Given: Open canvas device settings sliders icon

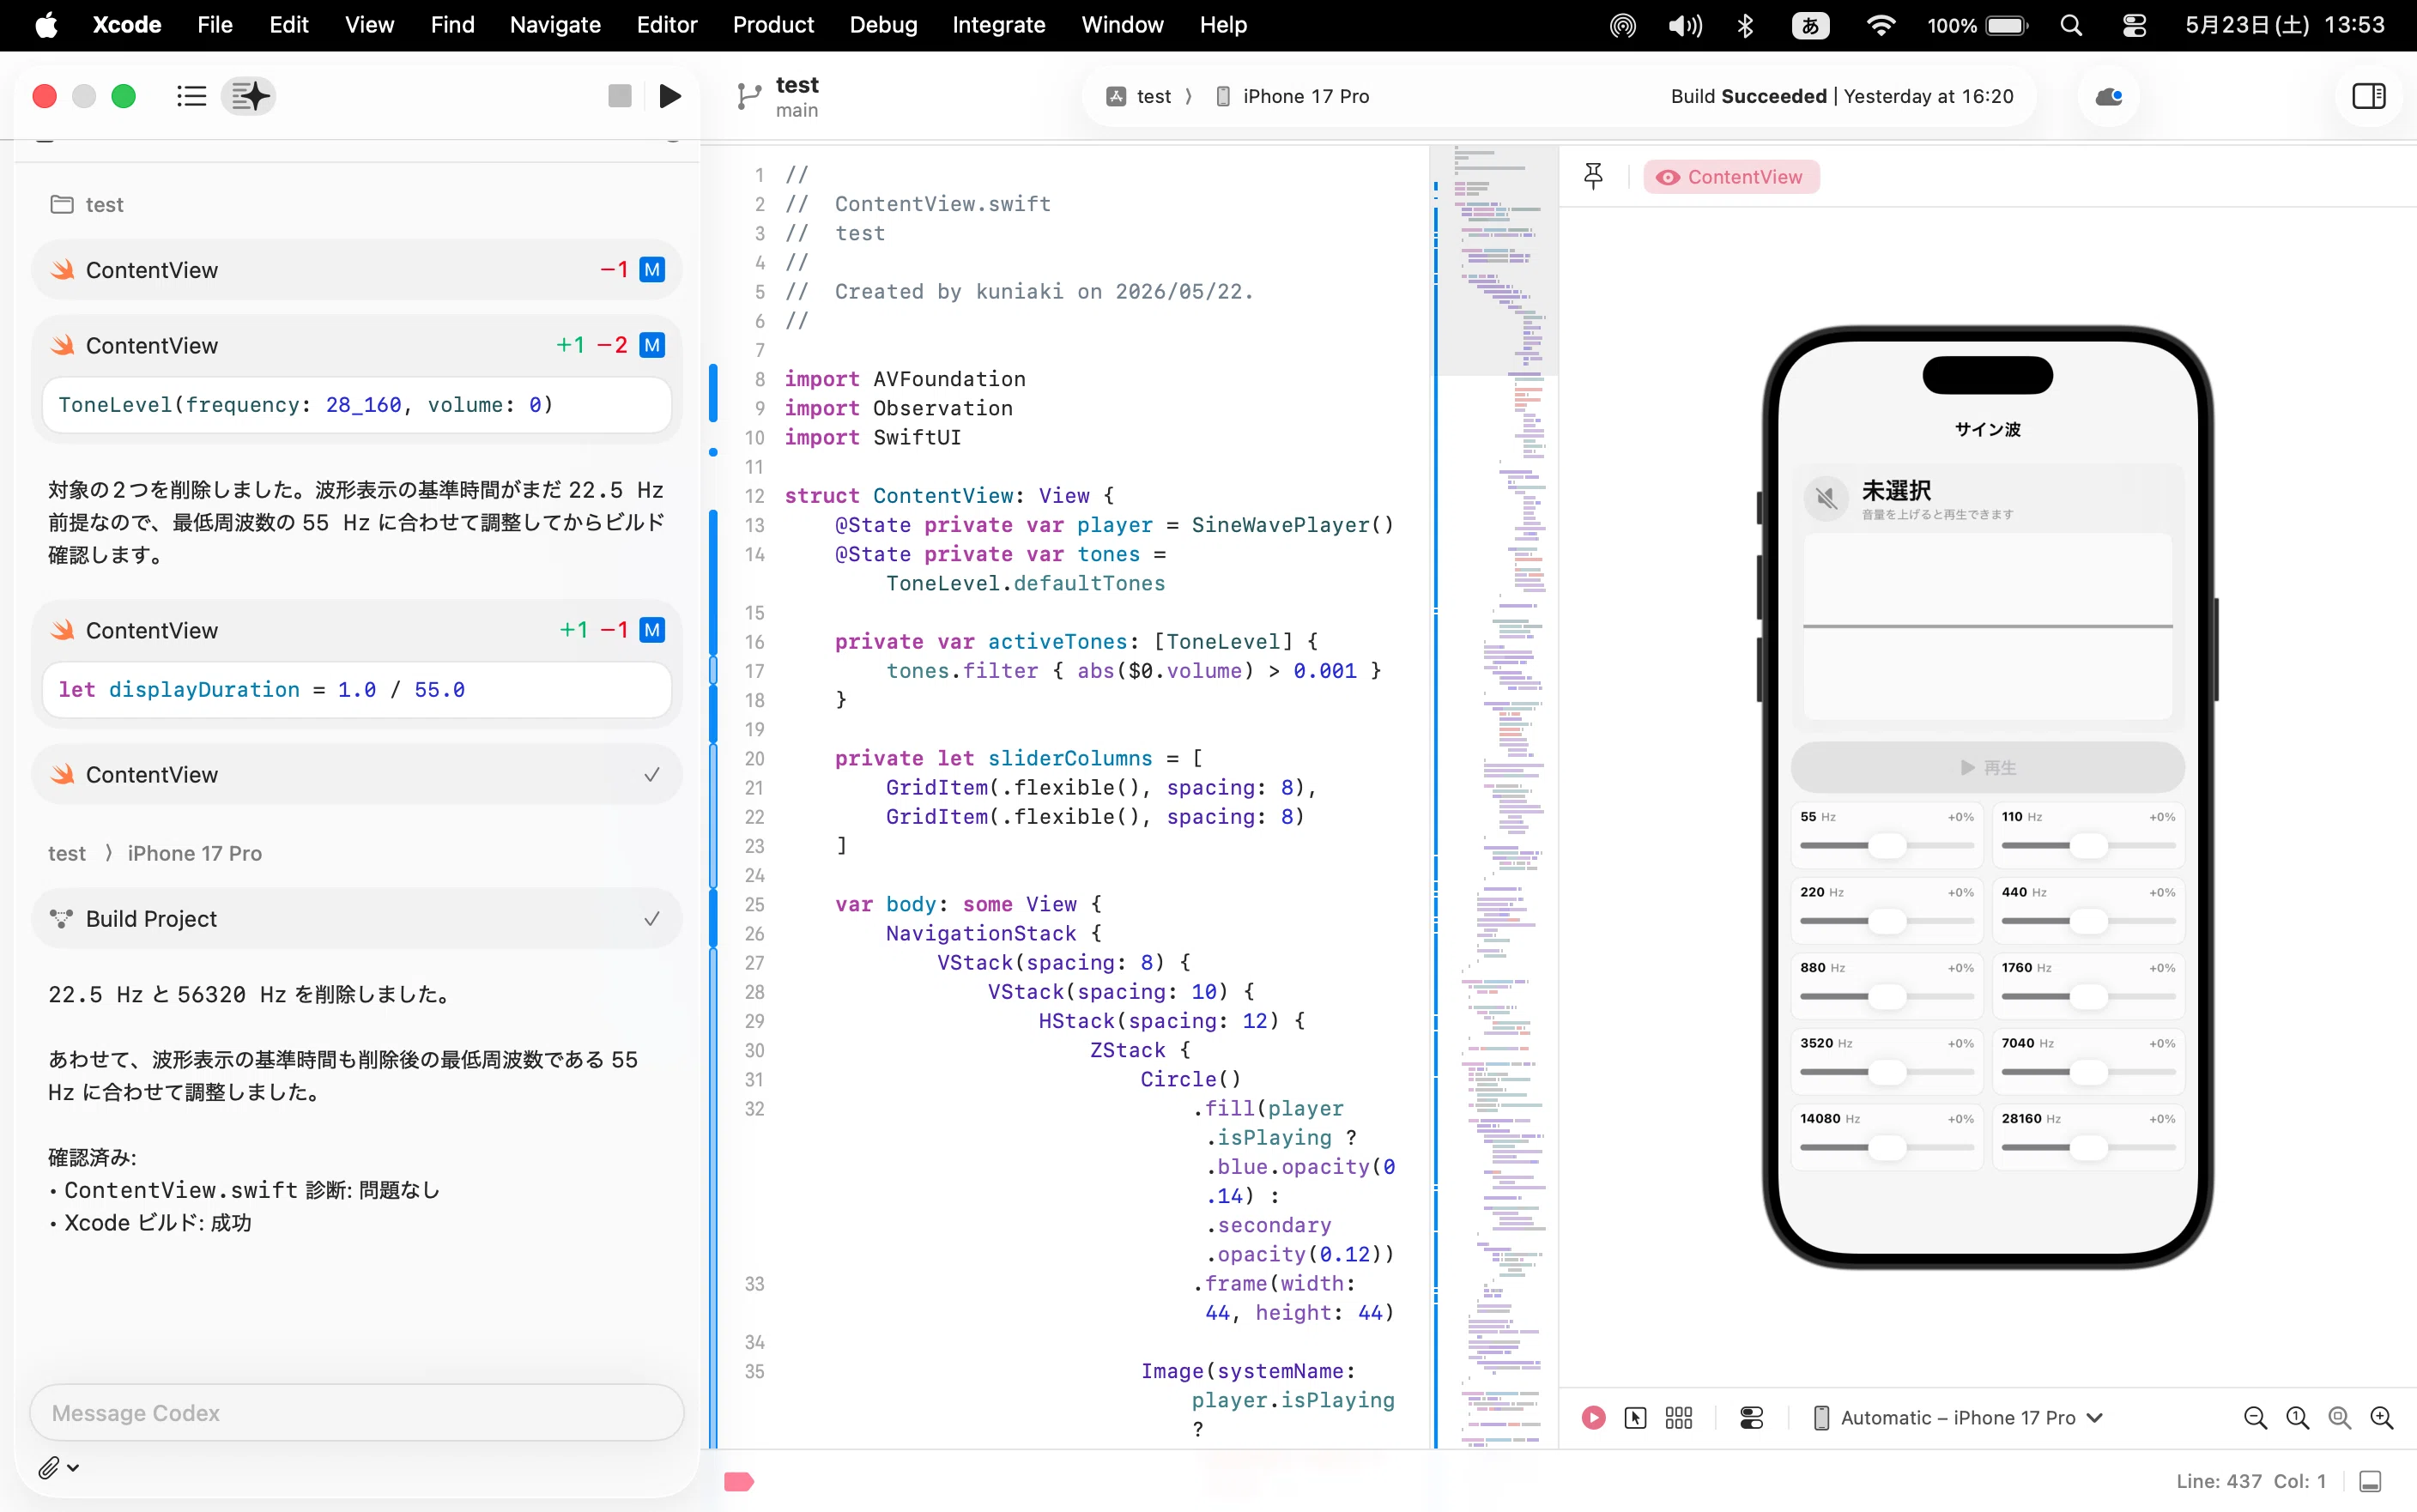Looking at the screenshot, I should (1751, 1417).
